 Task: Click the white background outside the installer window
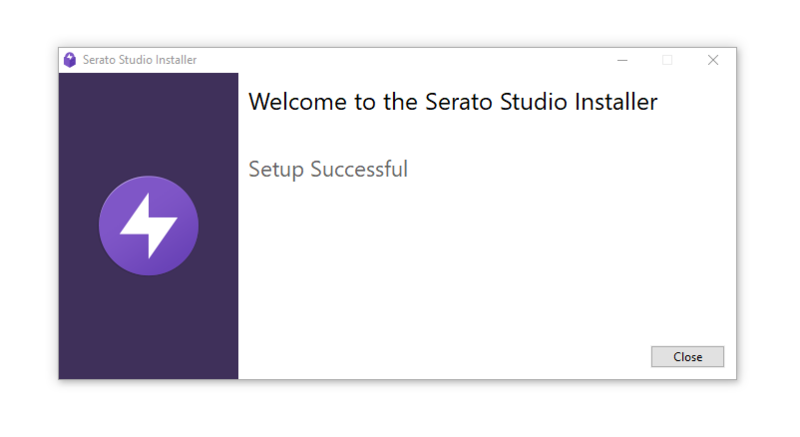pyautogui.click(x=400, y=410)
